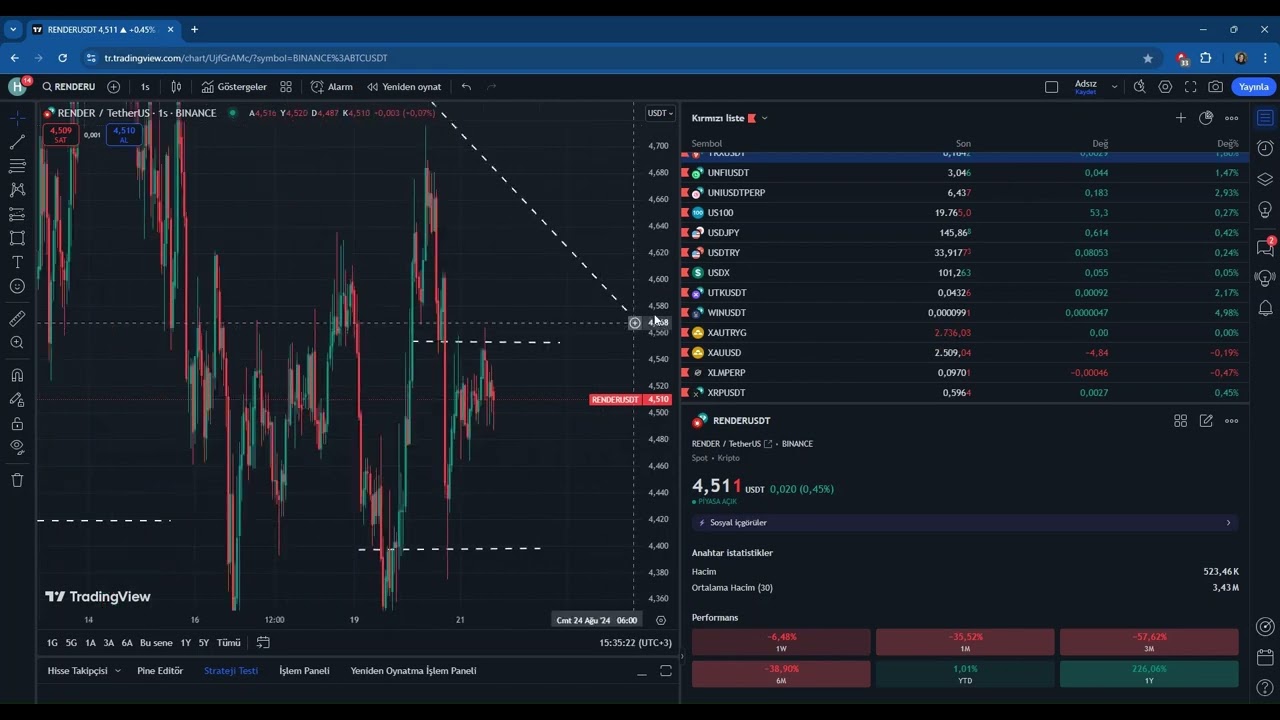
Task: Open the USDT currency dropdown on price axis
Action: (660, 113)
